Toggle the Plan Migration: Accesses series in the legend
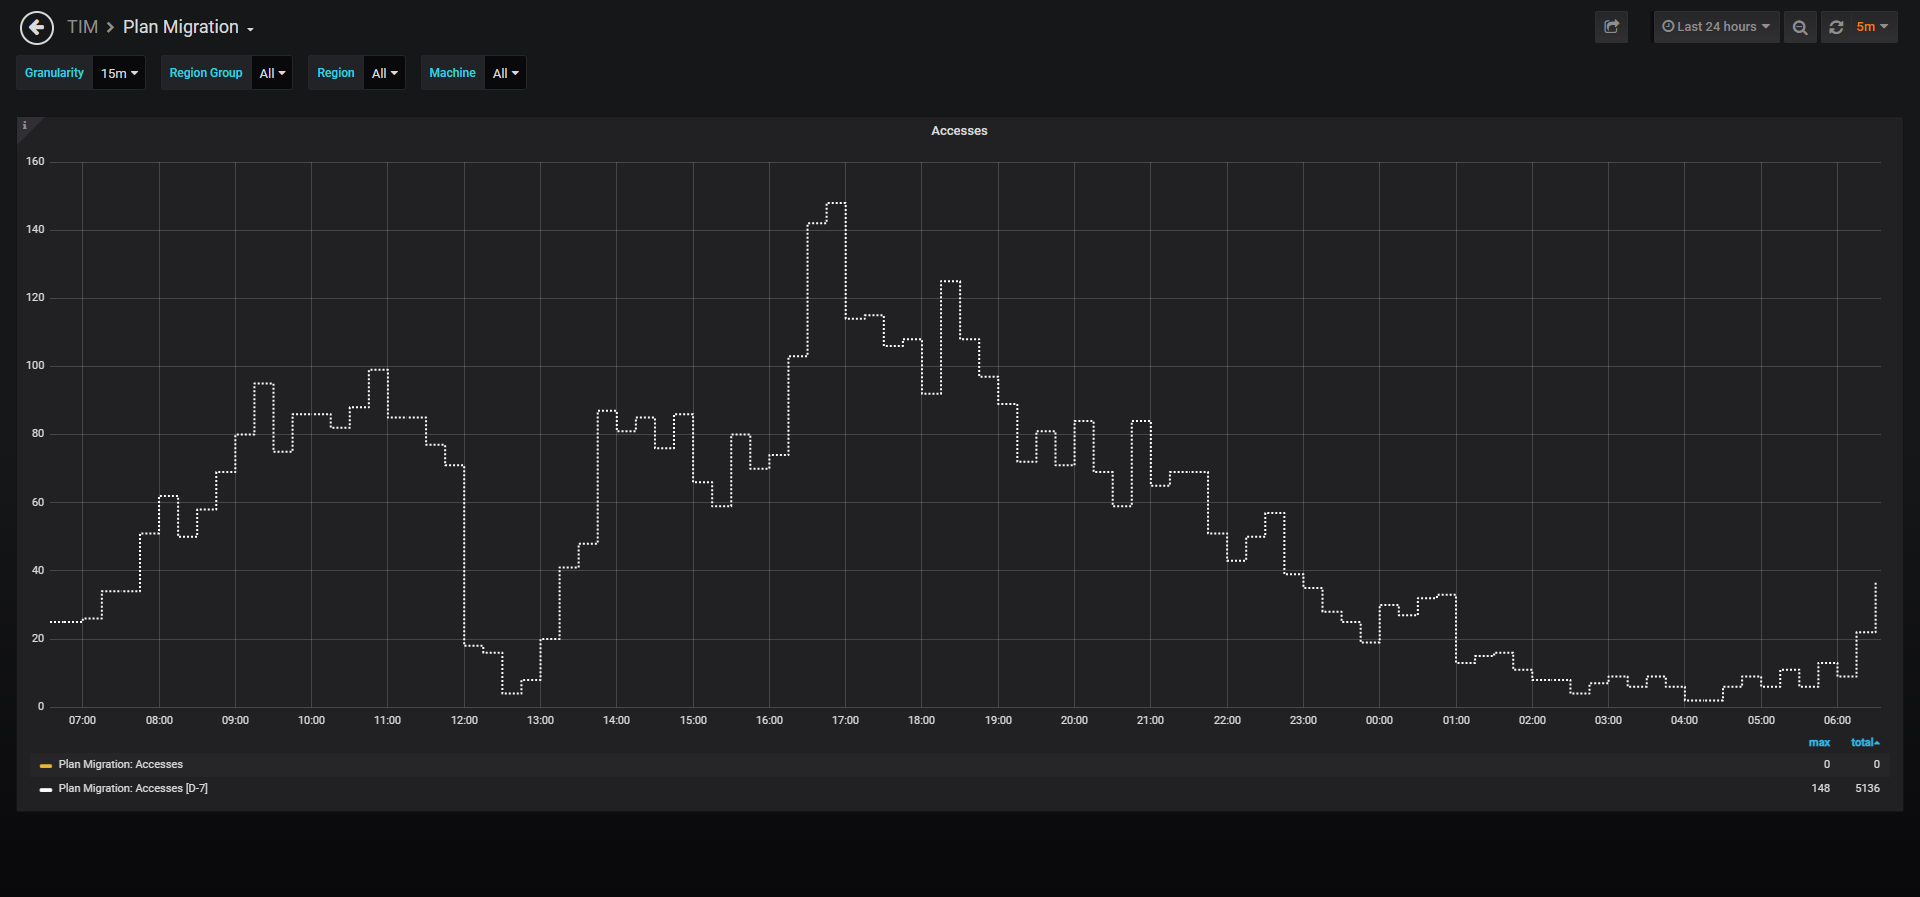1920x897 pixels. click(x=120, y=764)
